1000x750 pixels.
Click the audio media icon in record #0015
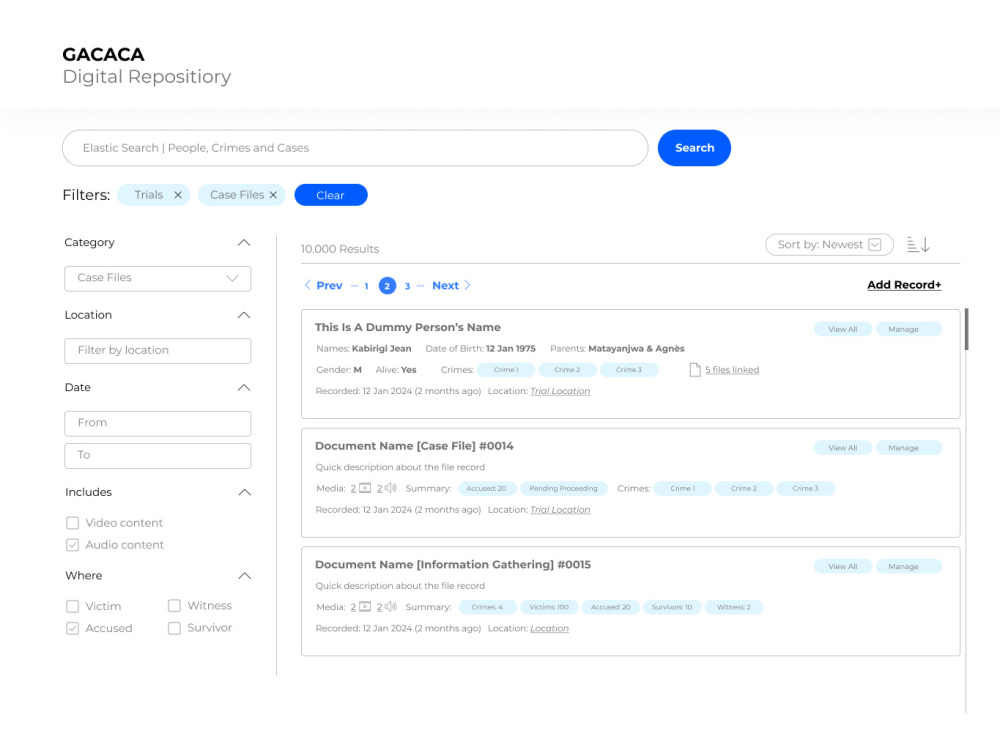[391, 607]
